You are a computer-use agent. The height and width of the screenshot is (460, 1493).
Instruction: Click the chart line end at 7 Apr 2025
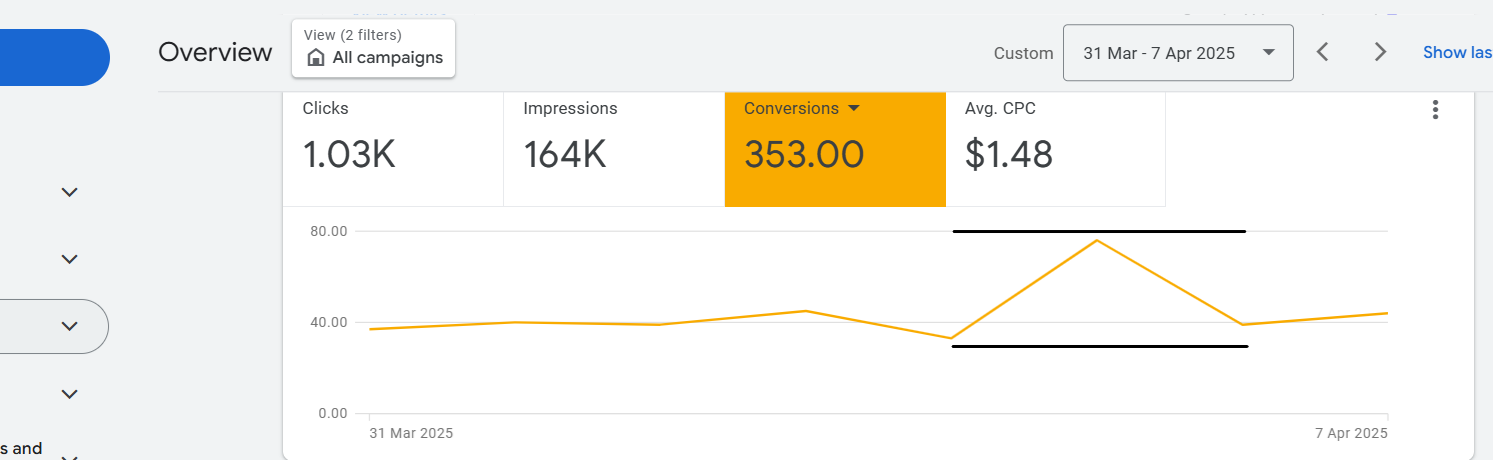[1387, 313]
